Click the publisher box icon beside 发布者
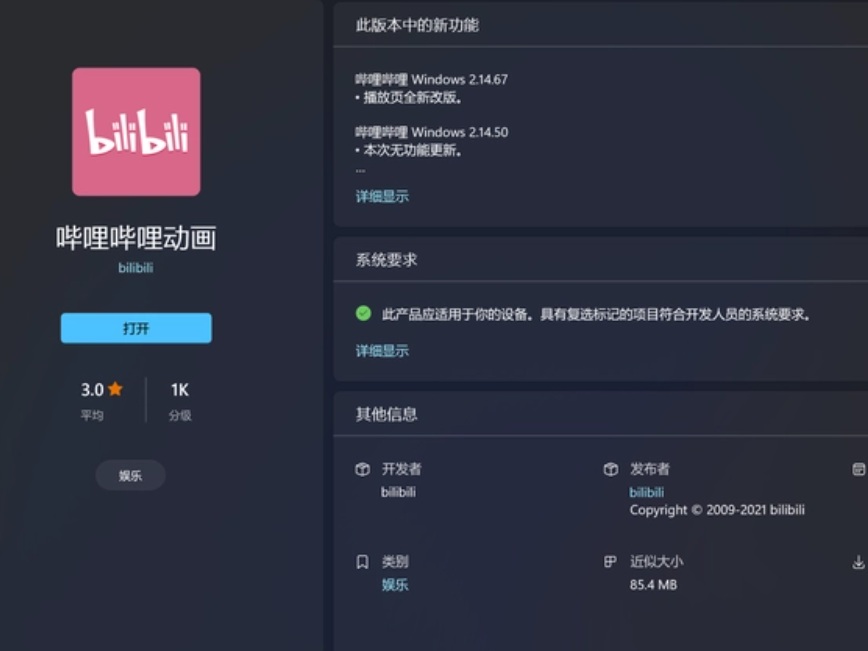868x651 pixels. (611, 469)
